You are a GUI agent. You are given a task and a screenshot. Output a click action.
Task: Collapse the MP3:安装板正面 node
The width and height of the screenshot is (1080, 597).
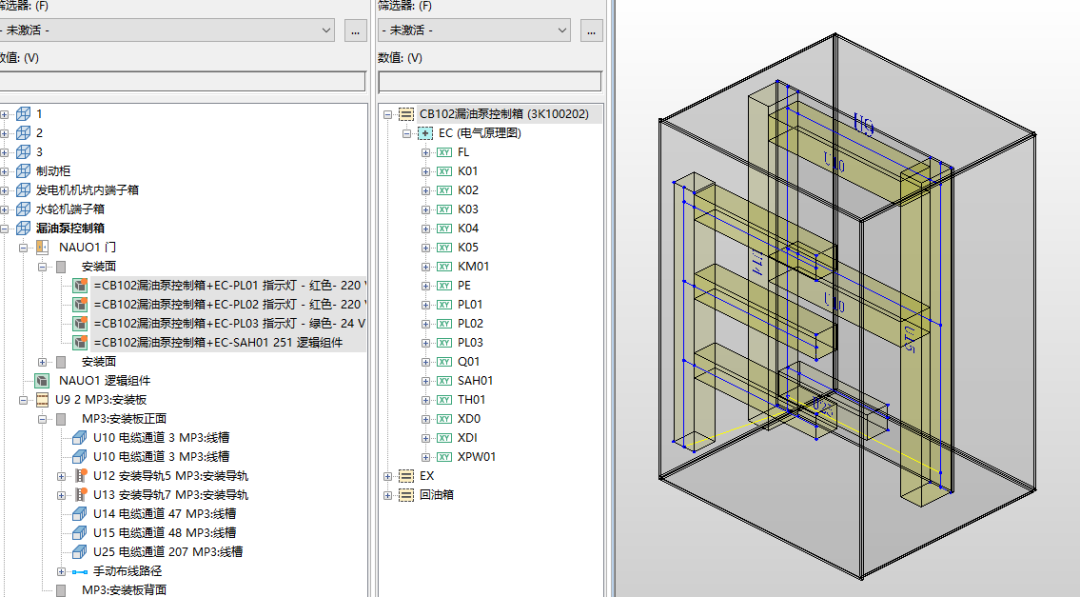pyautogui.click(x=42, y=419)
